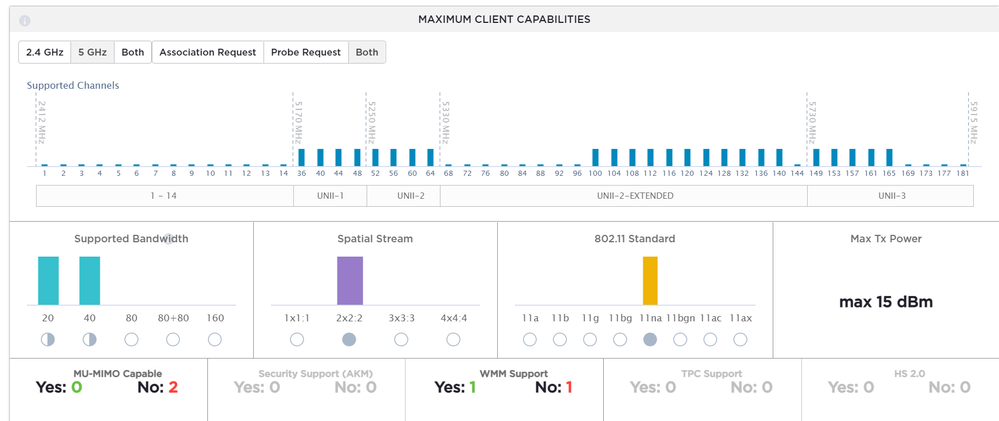Click the teal 40 MHz bandwidth bar
The height and width of the screenshot is (421, 999).
(x=90, y=281)
